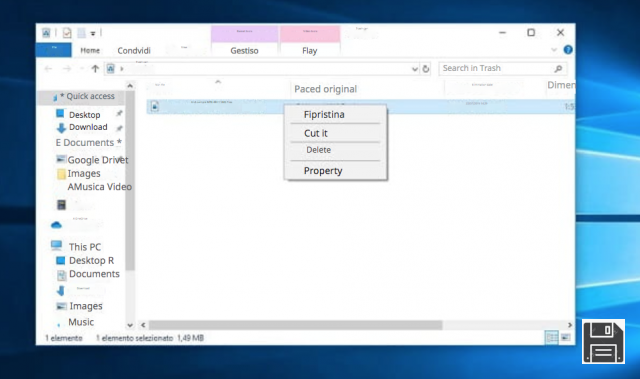Switch to details view in status bar
The height and width of the screenshot is (379, 640).
coord(552,337)
